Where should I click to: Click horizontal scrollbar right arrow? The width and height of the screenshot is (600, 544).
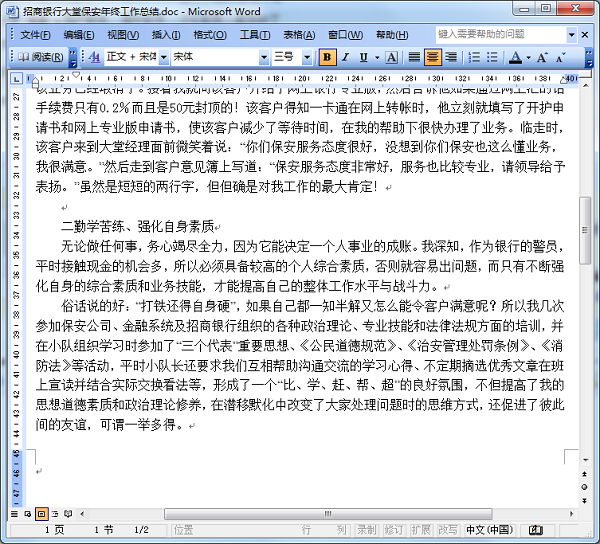point(571,514)
